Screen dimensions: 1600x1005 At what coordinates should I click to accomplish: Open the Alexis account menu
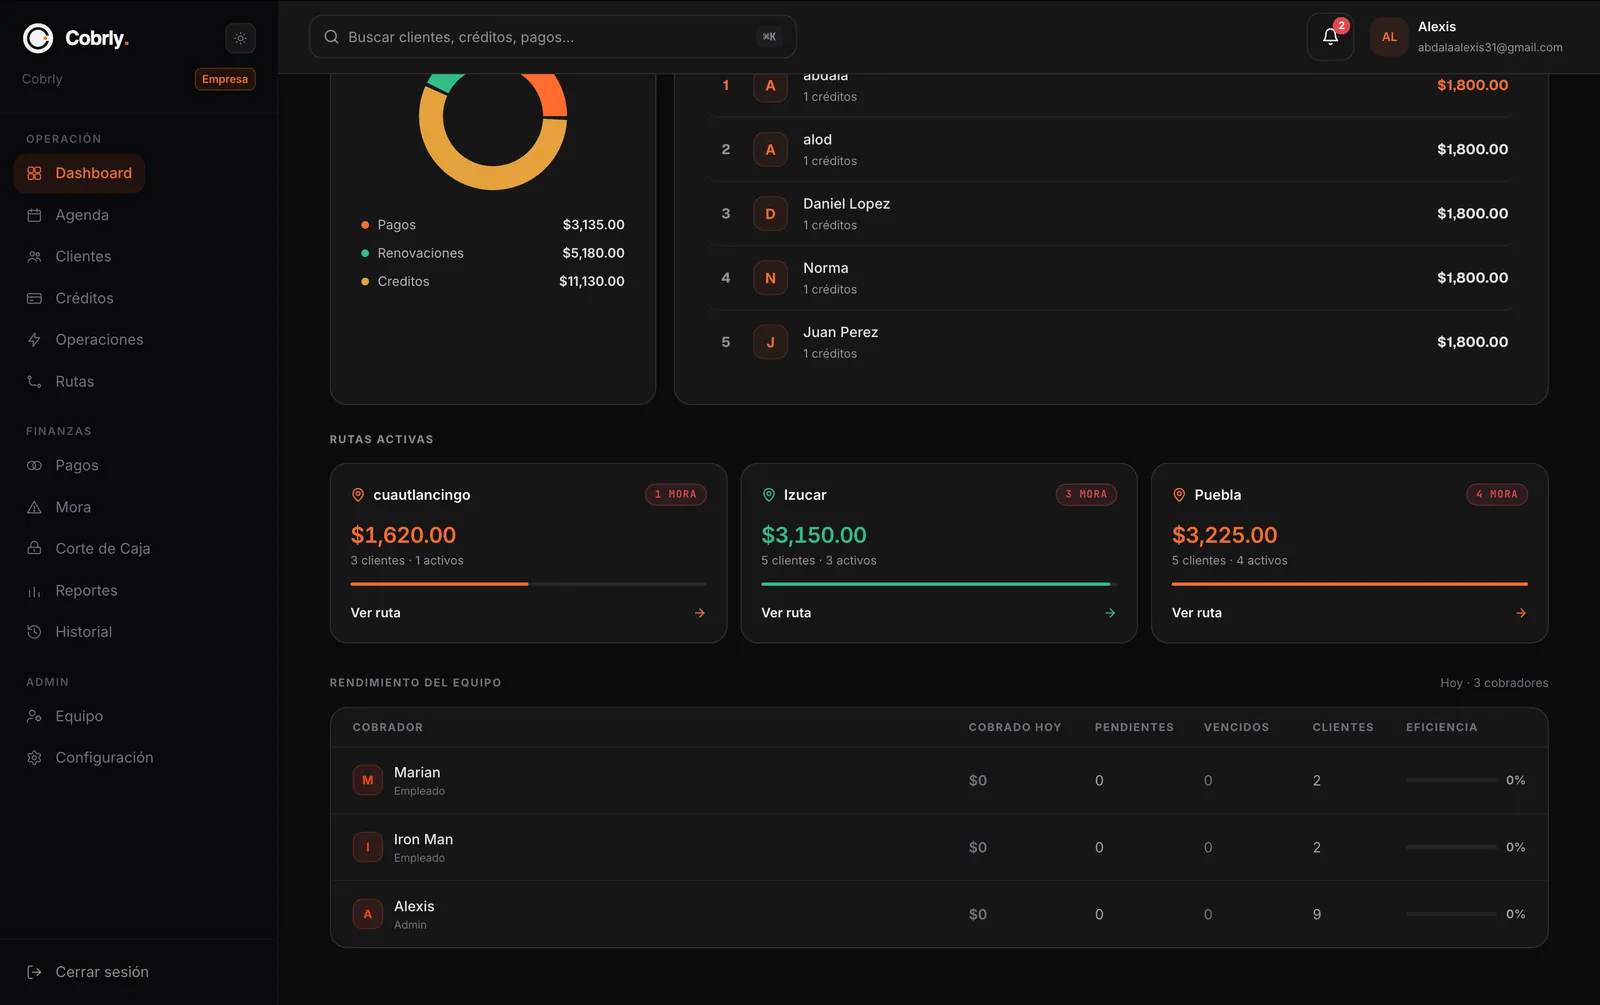[1467, 37]
